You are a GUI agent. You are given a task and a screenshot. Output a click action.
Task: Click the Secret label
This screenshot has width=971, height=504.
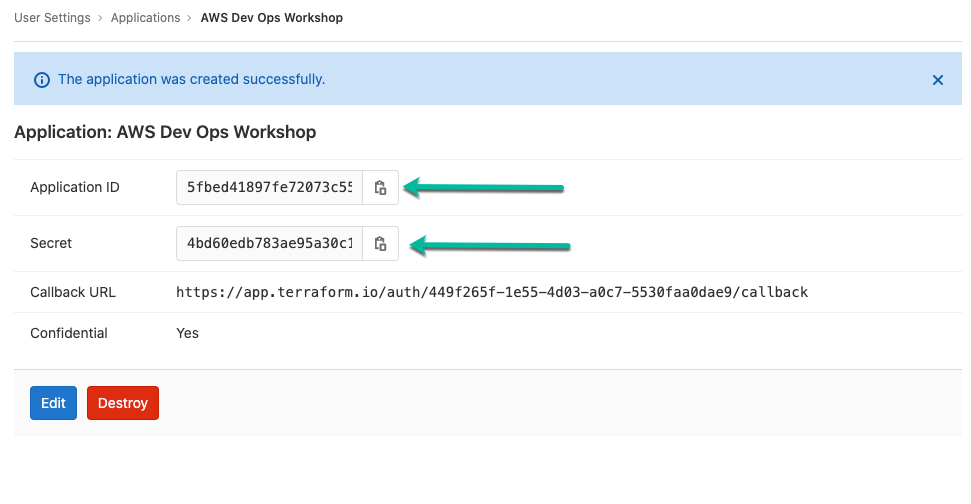coord(51,243)
